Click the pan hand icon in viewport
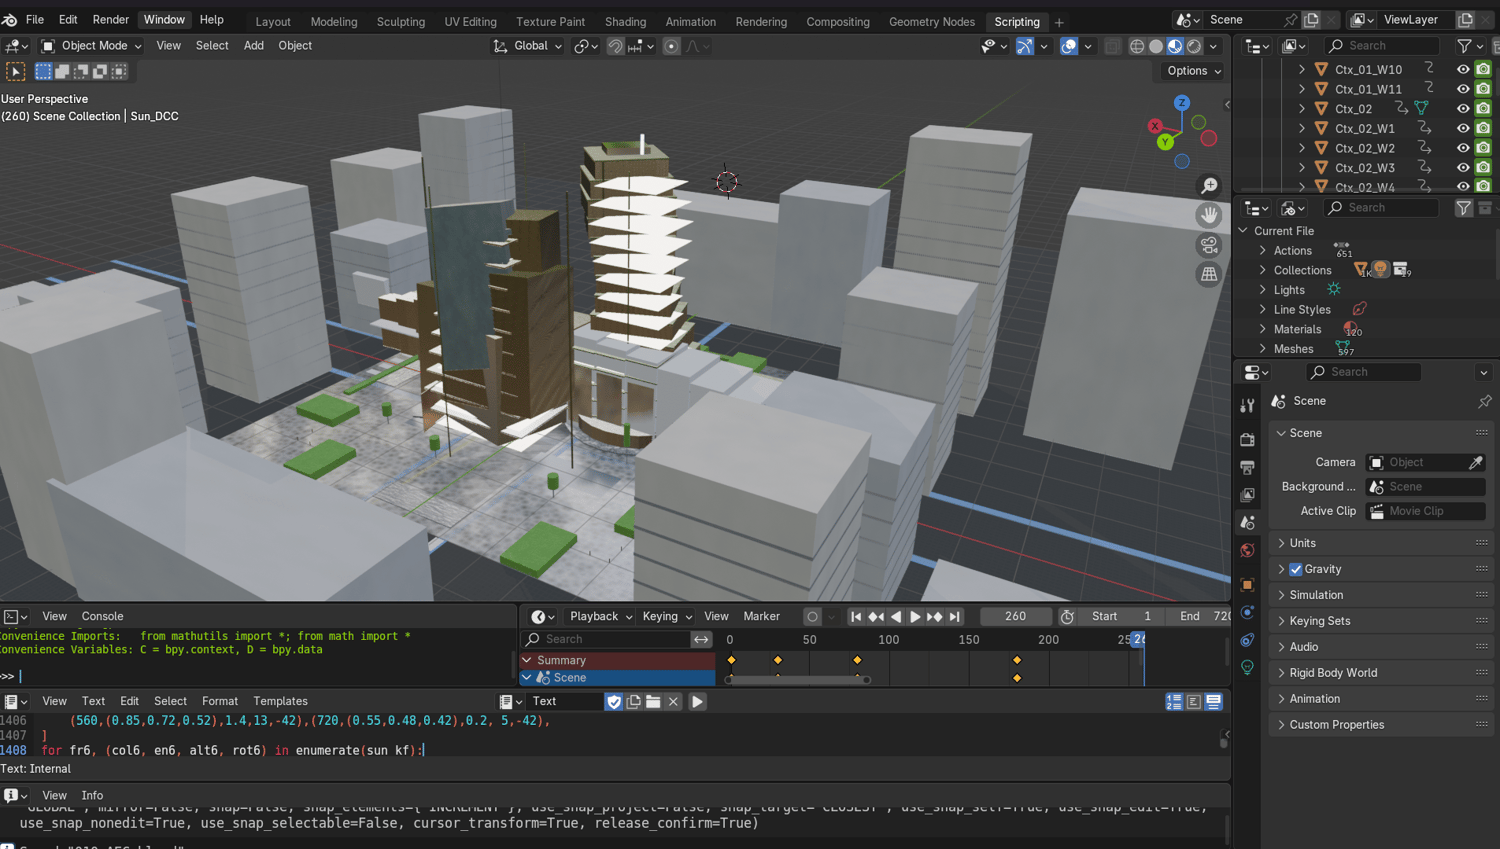The width and height of the screenshot is (1500, 849). (1209, 215)
